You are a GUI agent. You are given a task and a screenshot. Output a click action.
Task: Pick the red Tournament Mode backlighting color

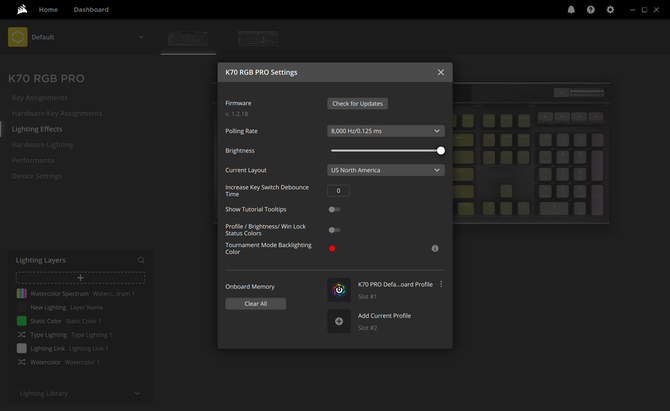point(332,249)
